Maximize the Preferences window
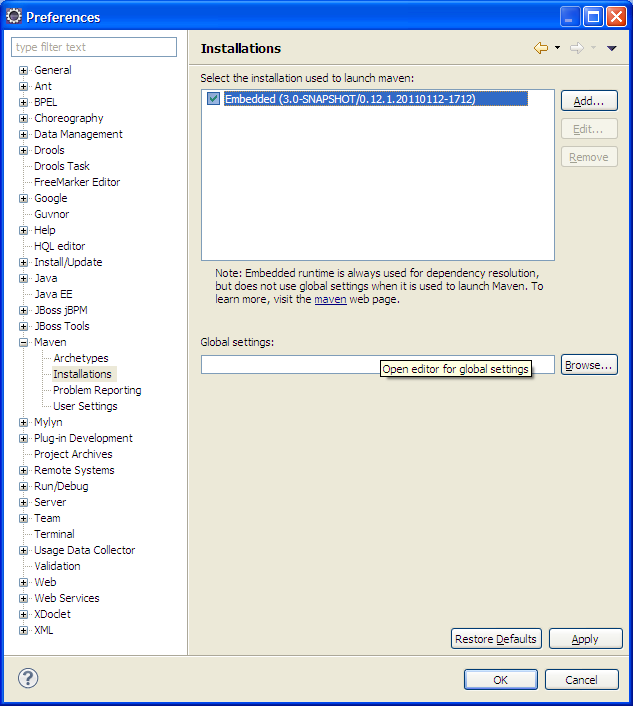Image resolution: width=633 pixels, height=706 pixels. tap(593, 17)
